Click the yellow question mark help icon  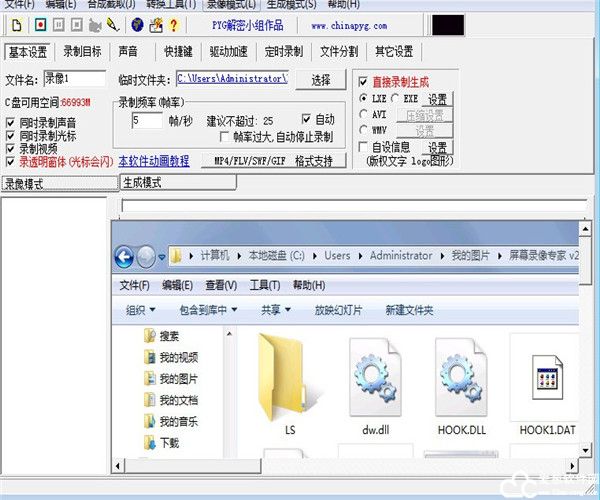(175, 24)
